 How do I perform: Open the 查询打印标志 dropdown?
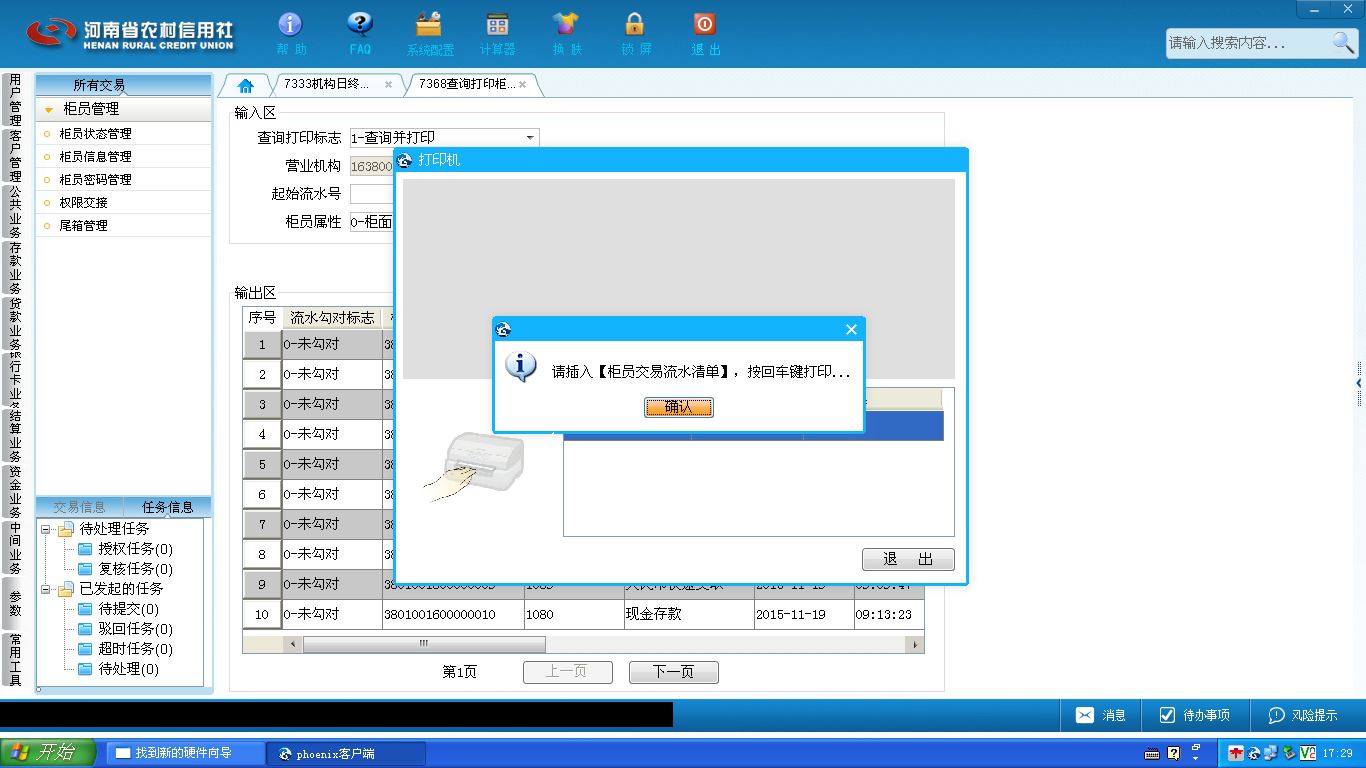(530, 138)
